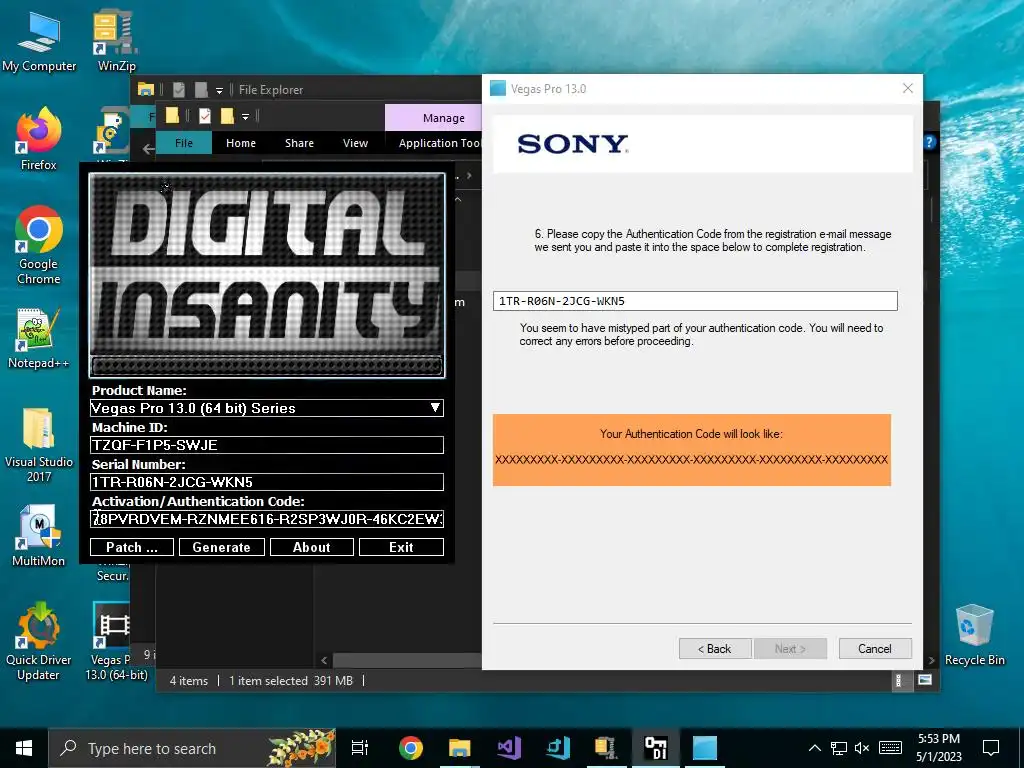This screenshot has width=1024, height=768.
Task: Click the Patch button in keygen
Action: tap(132, 547)
